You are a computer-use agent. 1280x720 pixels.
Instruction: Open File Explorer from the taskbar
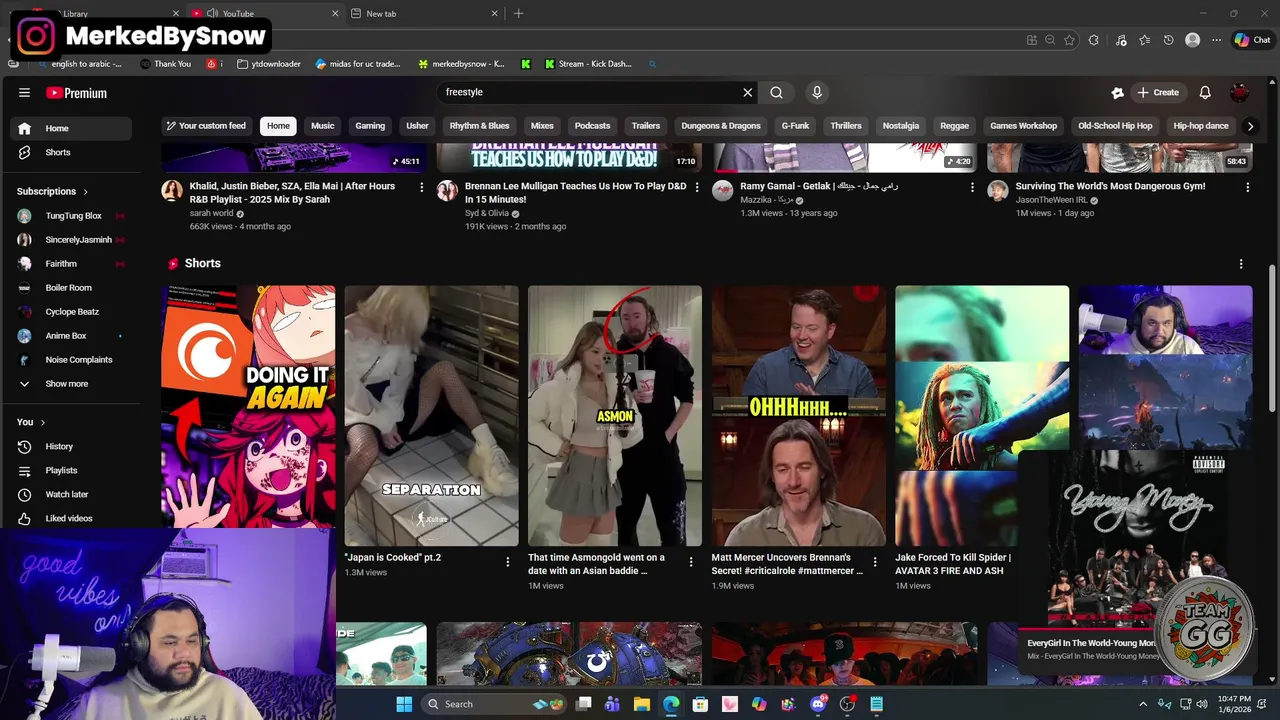point(642,704)
